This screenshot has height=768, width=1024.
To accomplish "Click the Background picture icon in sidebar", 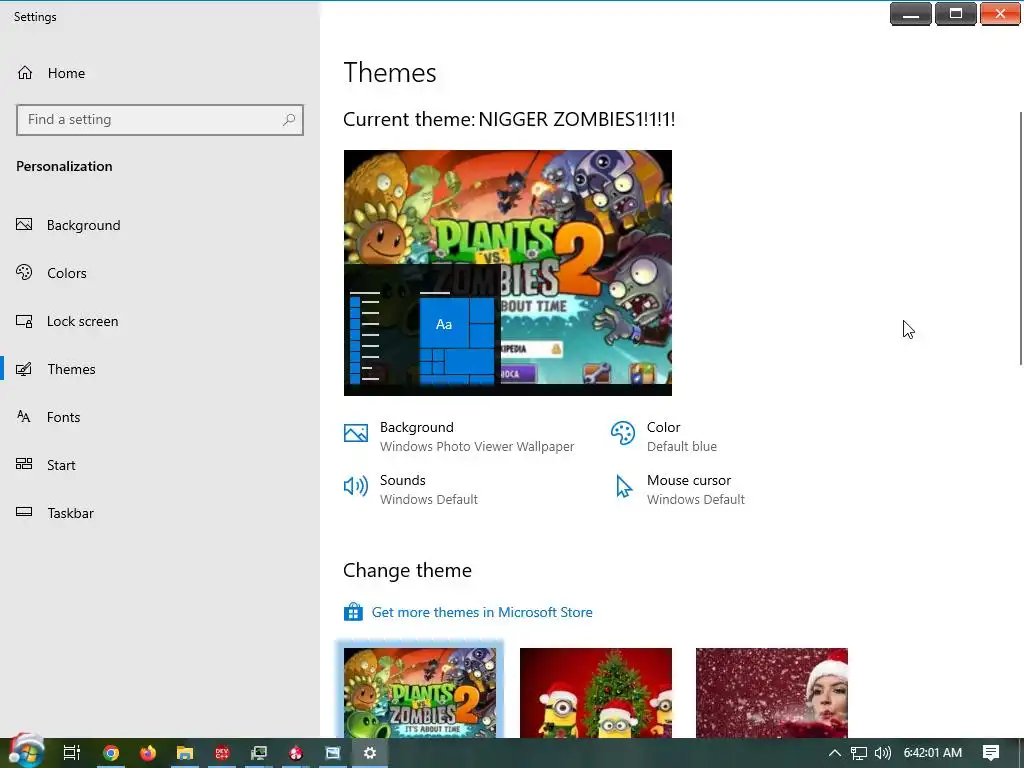I will click(24, 225).
